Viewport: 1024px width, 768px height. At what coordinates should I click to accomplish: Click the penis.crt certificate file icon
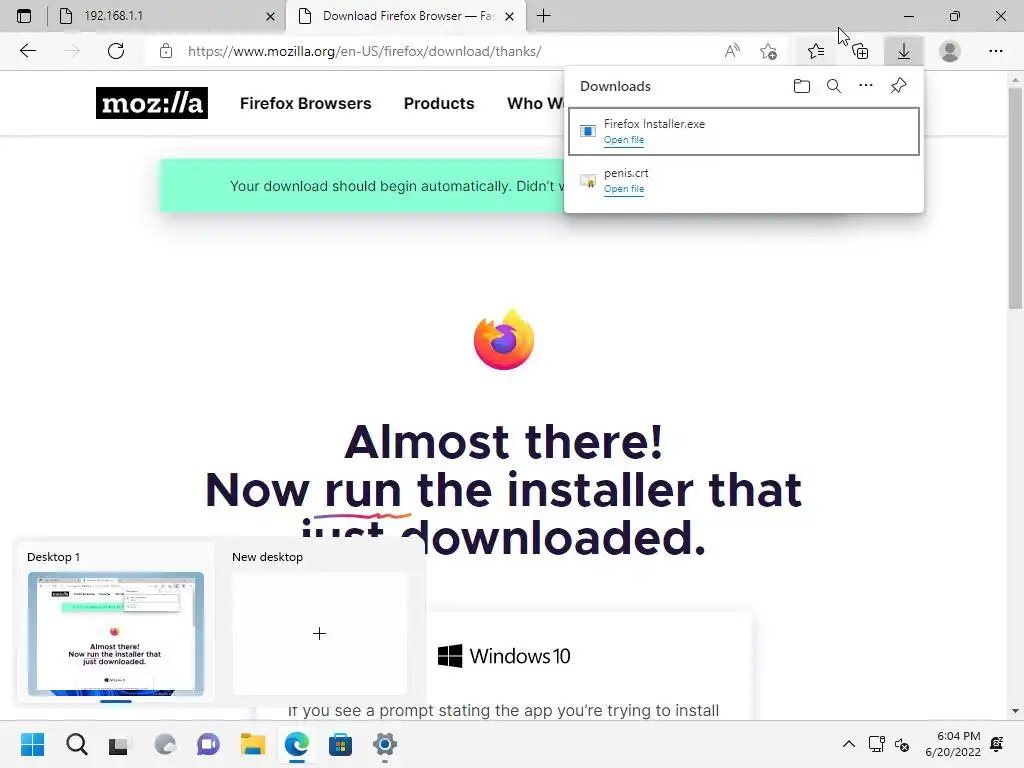point(588,180)
